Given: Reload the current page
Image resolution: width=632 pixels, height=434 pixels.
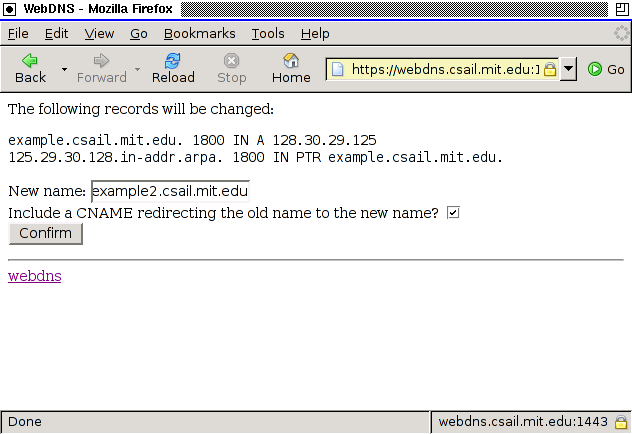Looking at the screenshot, I should tap(173, 69).
